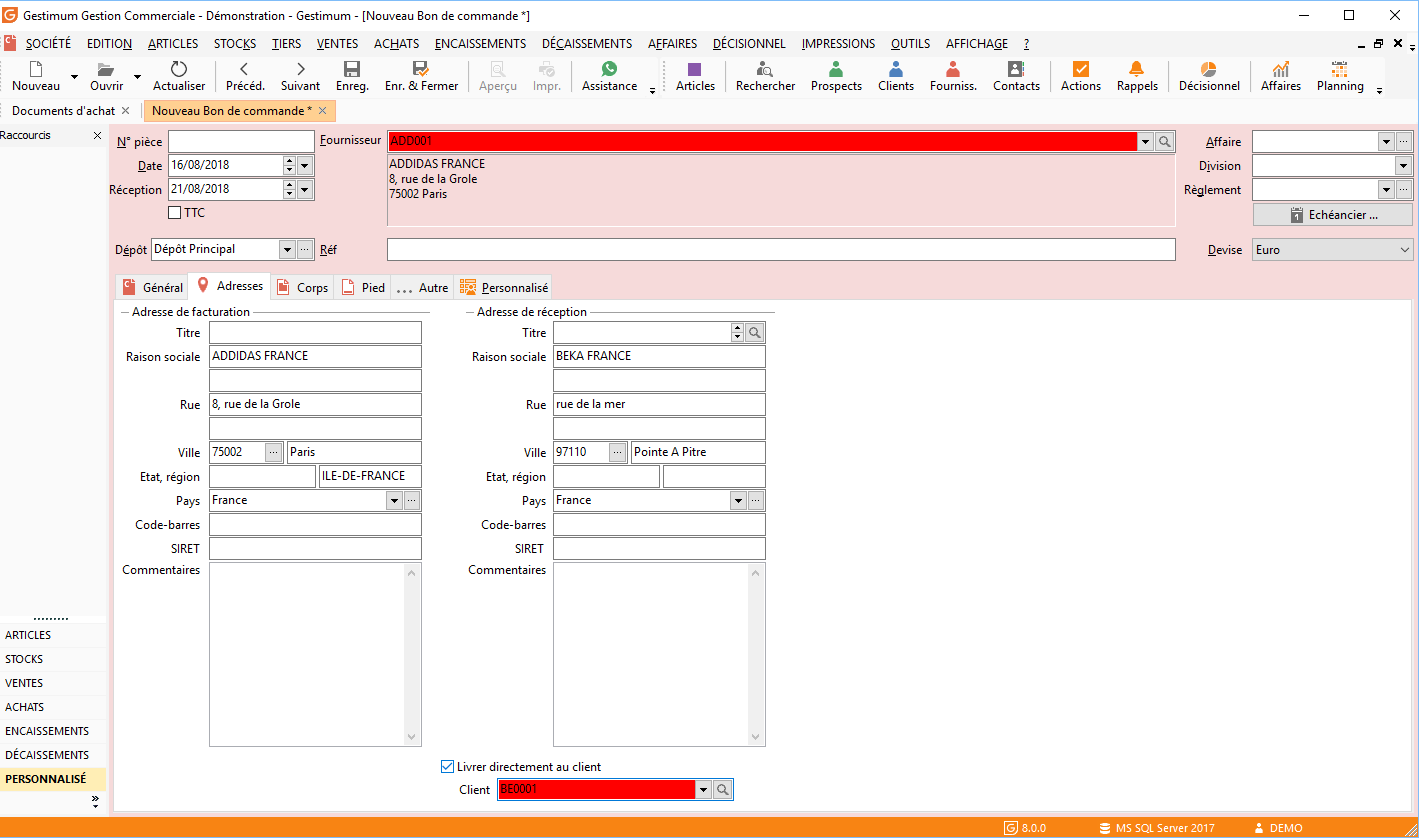Toggle the TTC checkbox

[175, 213]
